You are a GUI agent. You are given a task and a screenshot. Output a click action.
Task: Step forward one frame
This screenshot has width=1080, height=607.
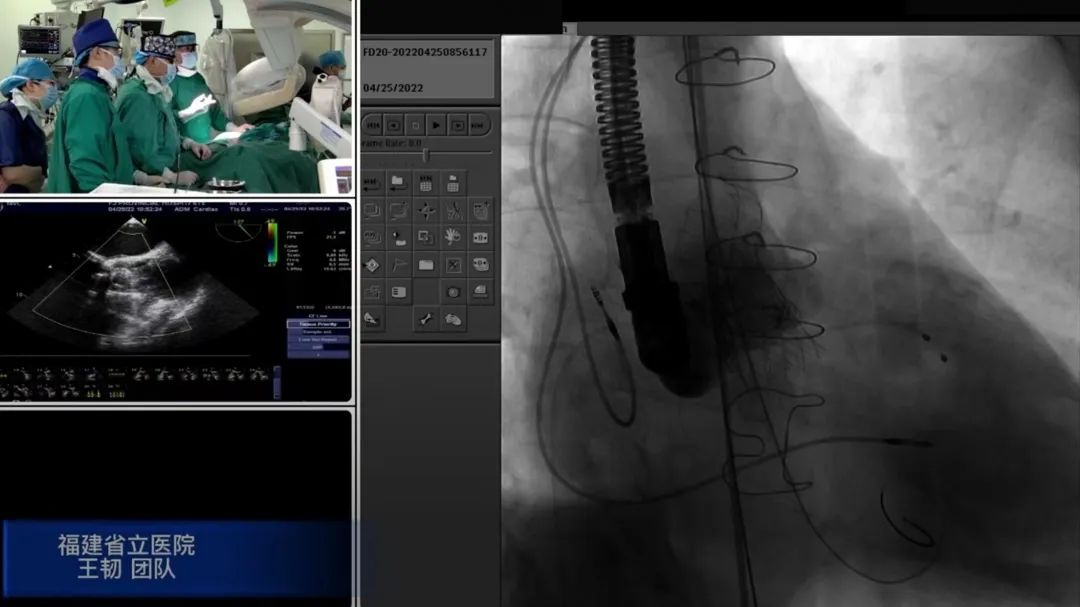tap(457, 125)
